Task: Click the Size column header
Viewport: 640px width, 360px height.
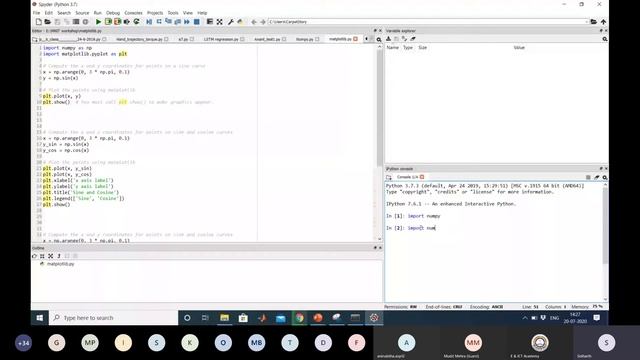Action: tap(422, 48)
